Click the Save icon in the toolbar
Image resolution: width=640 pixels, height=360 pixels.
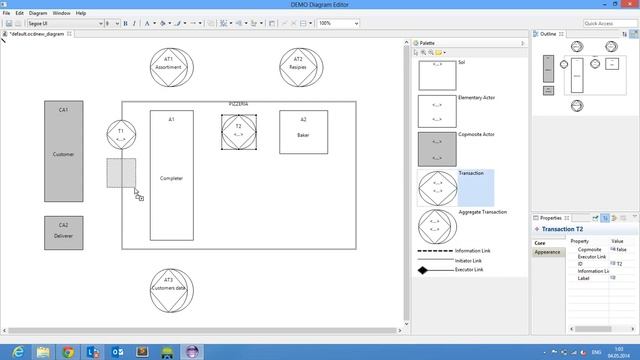pyautogui.click(x=9, y=24)
